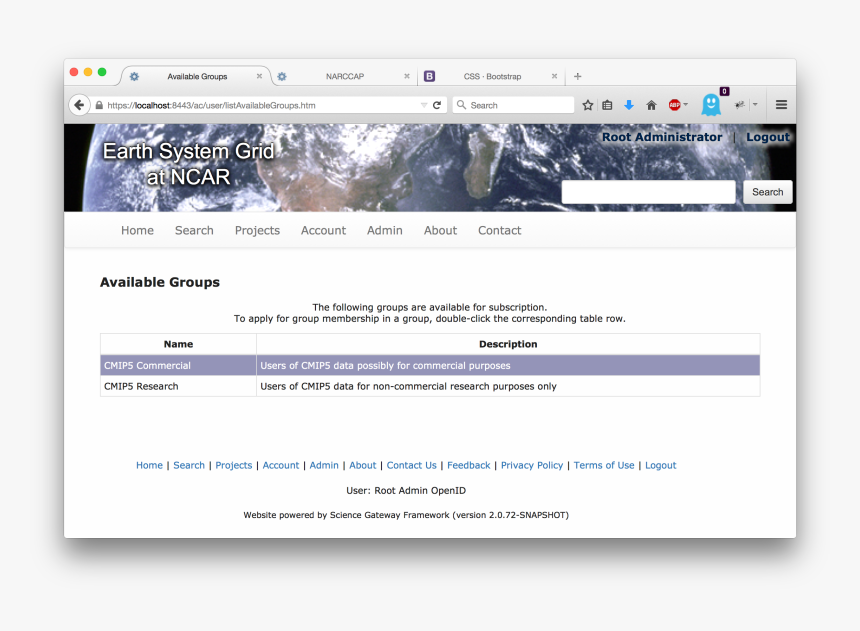Image resolution: width=860 pixels, height=631 pixels.
Task: Click the Available Groups page heading
Action: (x=160, y=282)
